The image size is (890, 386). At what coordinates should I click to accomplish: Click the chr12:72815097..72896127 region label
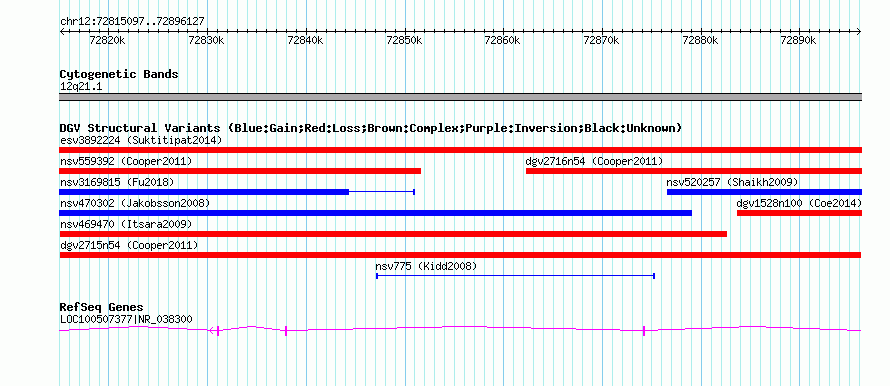[x=132, y=22]
